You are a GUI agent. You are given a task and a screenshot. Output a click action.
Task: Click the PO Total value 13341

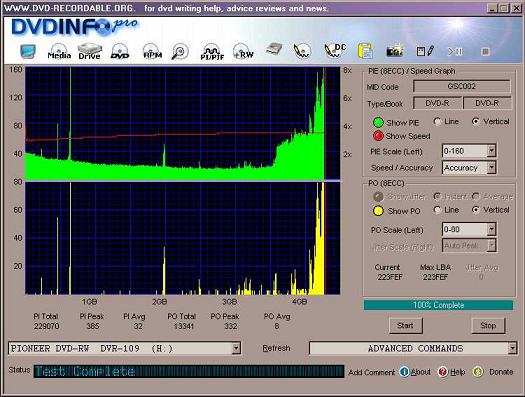click(x=184, y=326)
